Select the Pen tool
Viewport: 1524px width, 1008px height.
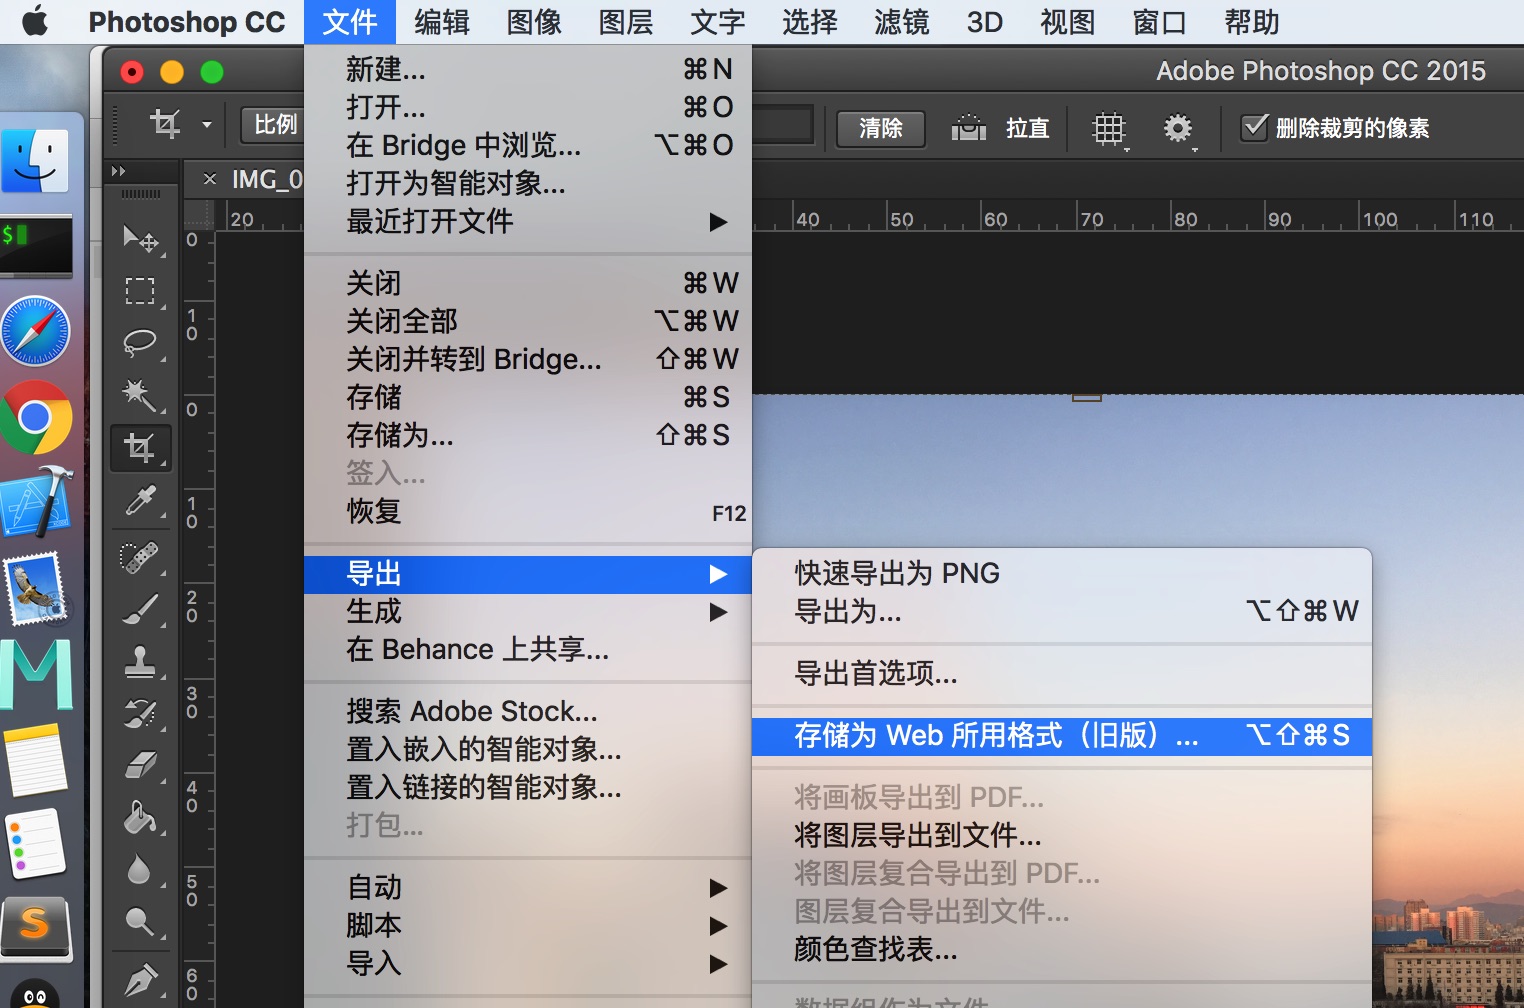tap(140, 978)
